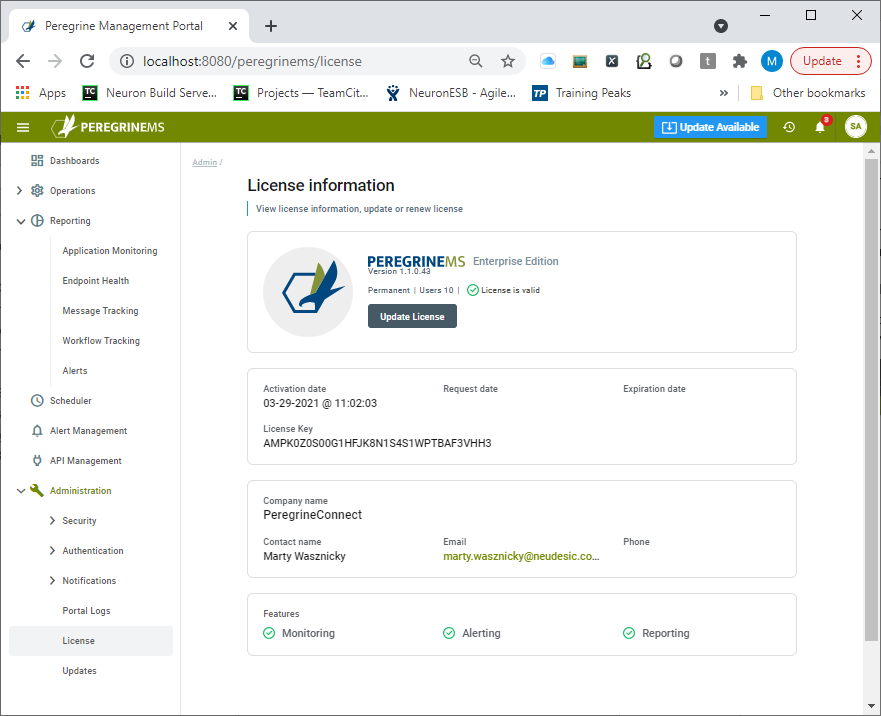
Task: Open Portal Logs in sidebar
Action: click(87, 610)
